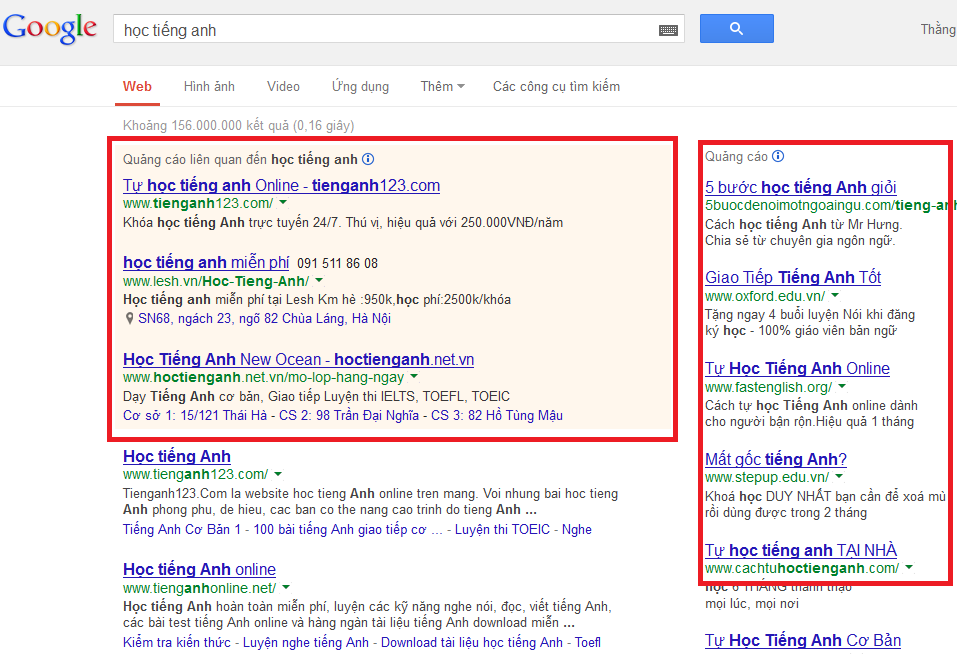Expand arrow beside www.fastenglish.org/
957x654 pixels.
tap(842, 386)
